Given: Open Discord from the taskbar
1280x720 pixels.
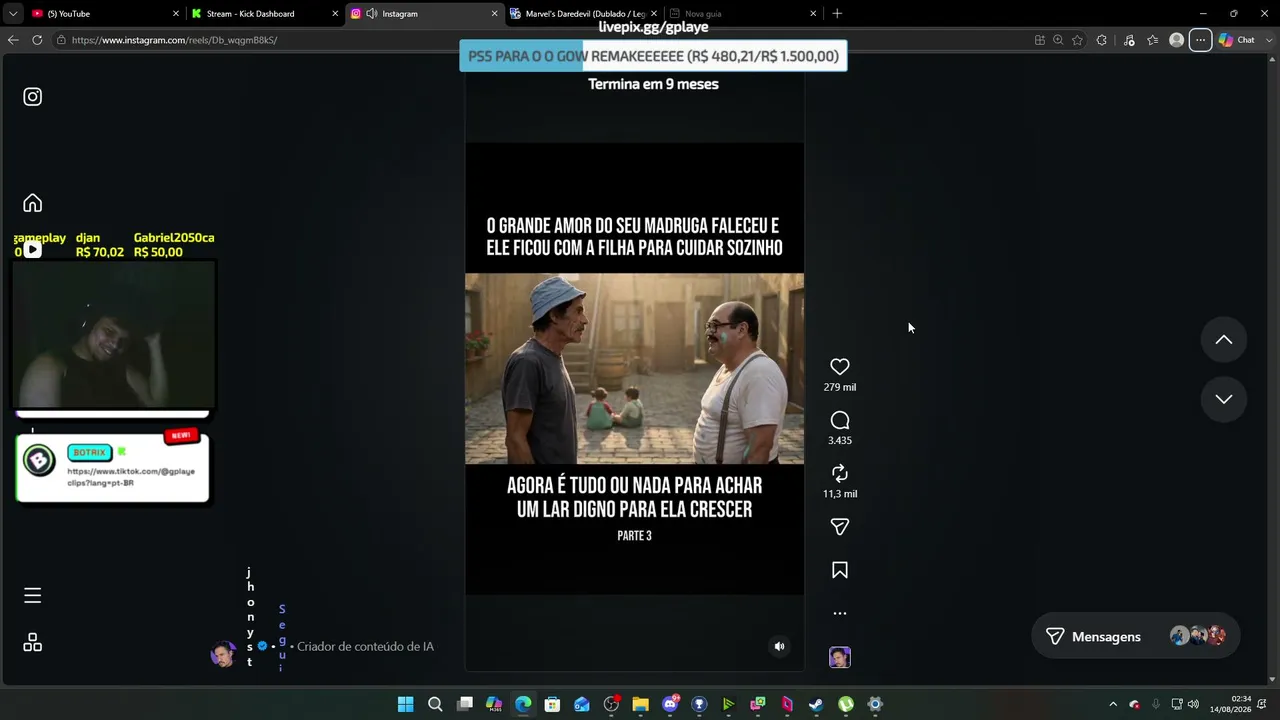Looking at the screenshot, I should [670, 704].
